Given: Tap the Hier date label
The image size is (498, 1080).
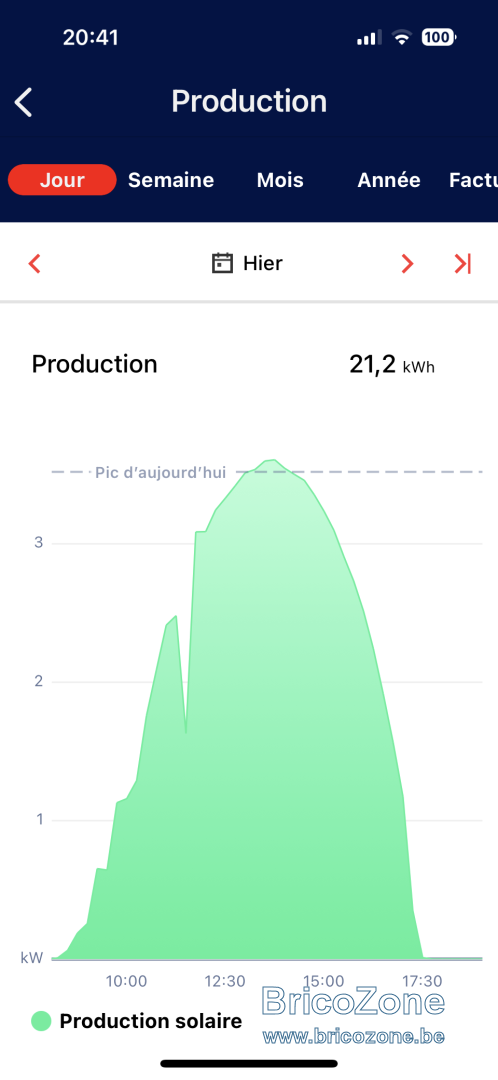Looking at the screenshot, I should [x=262, y=263].
